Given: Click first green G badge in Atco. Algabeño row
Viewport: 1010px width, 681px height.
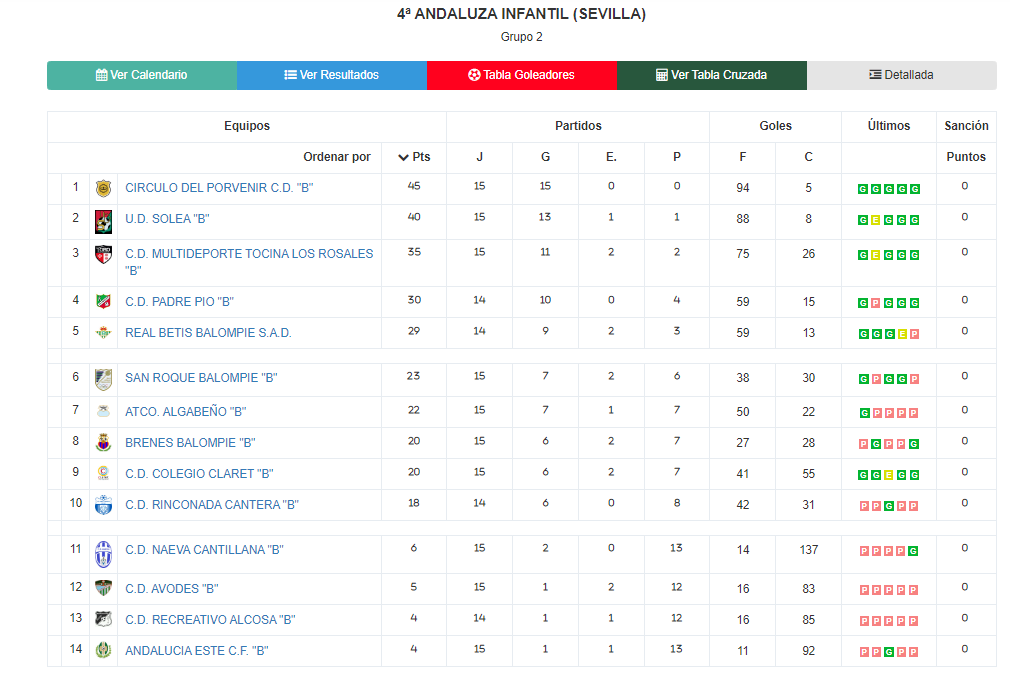Looking at the screenshot, I should 864,413.
